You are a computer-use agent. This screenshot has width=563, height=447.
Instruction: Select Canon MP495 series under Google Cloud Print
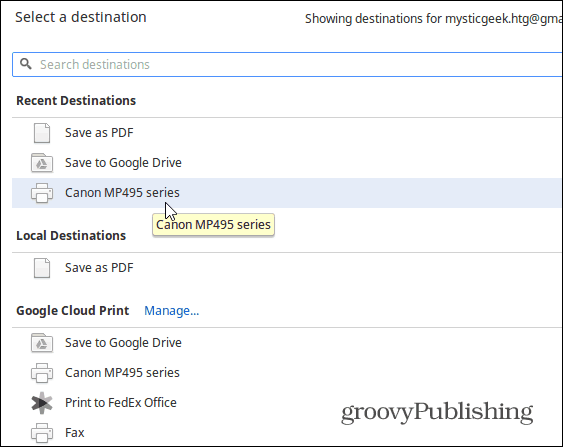pyautogui.click(x=122, y=373)
